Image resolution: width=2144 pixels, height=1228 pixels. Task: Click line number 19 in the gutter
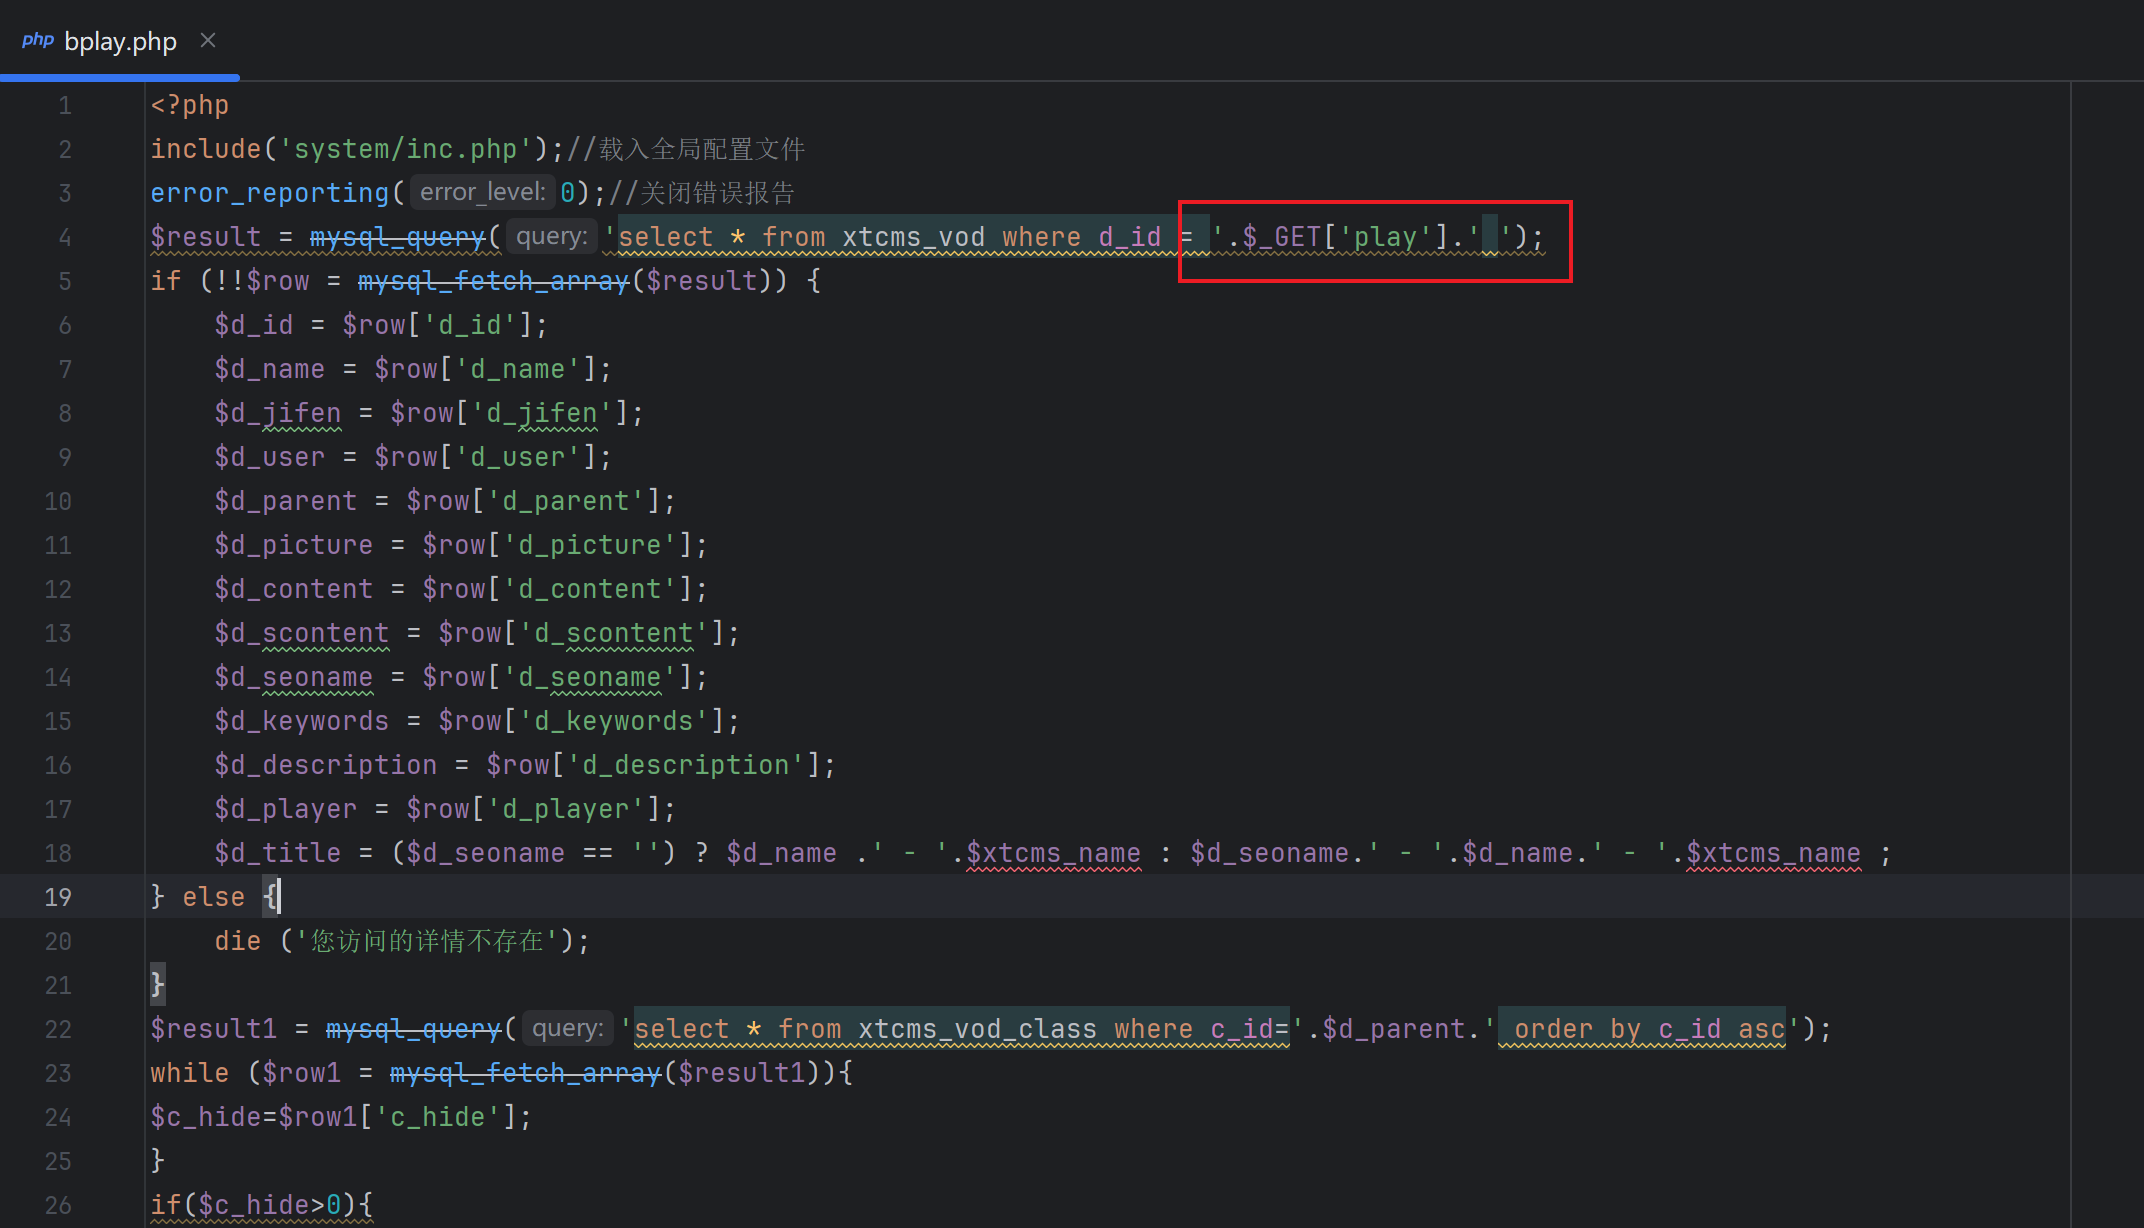58,897
